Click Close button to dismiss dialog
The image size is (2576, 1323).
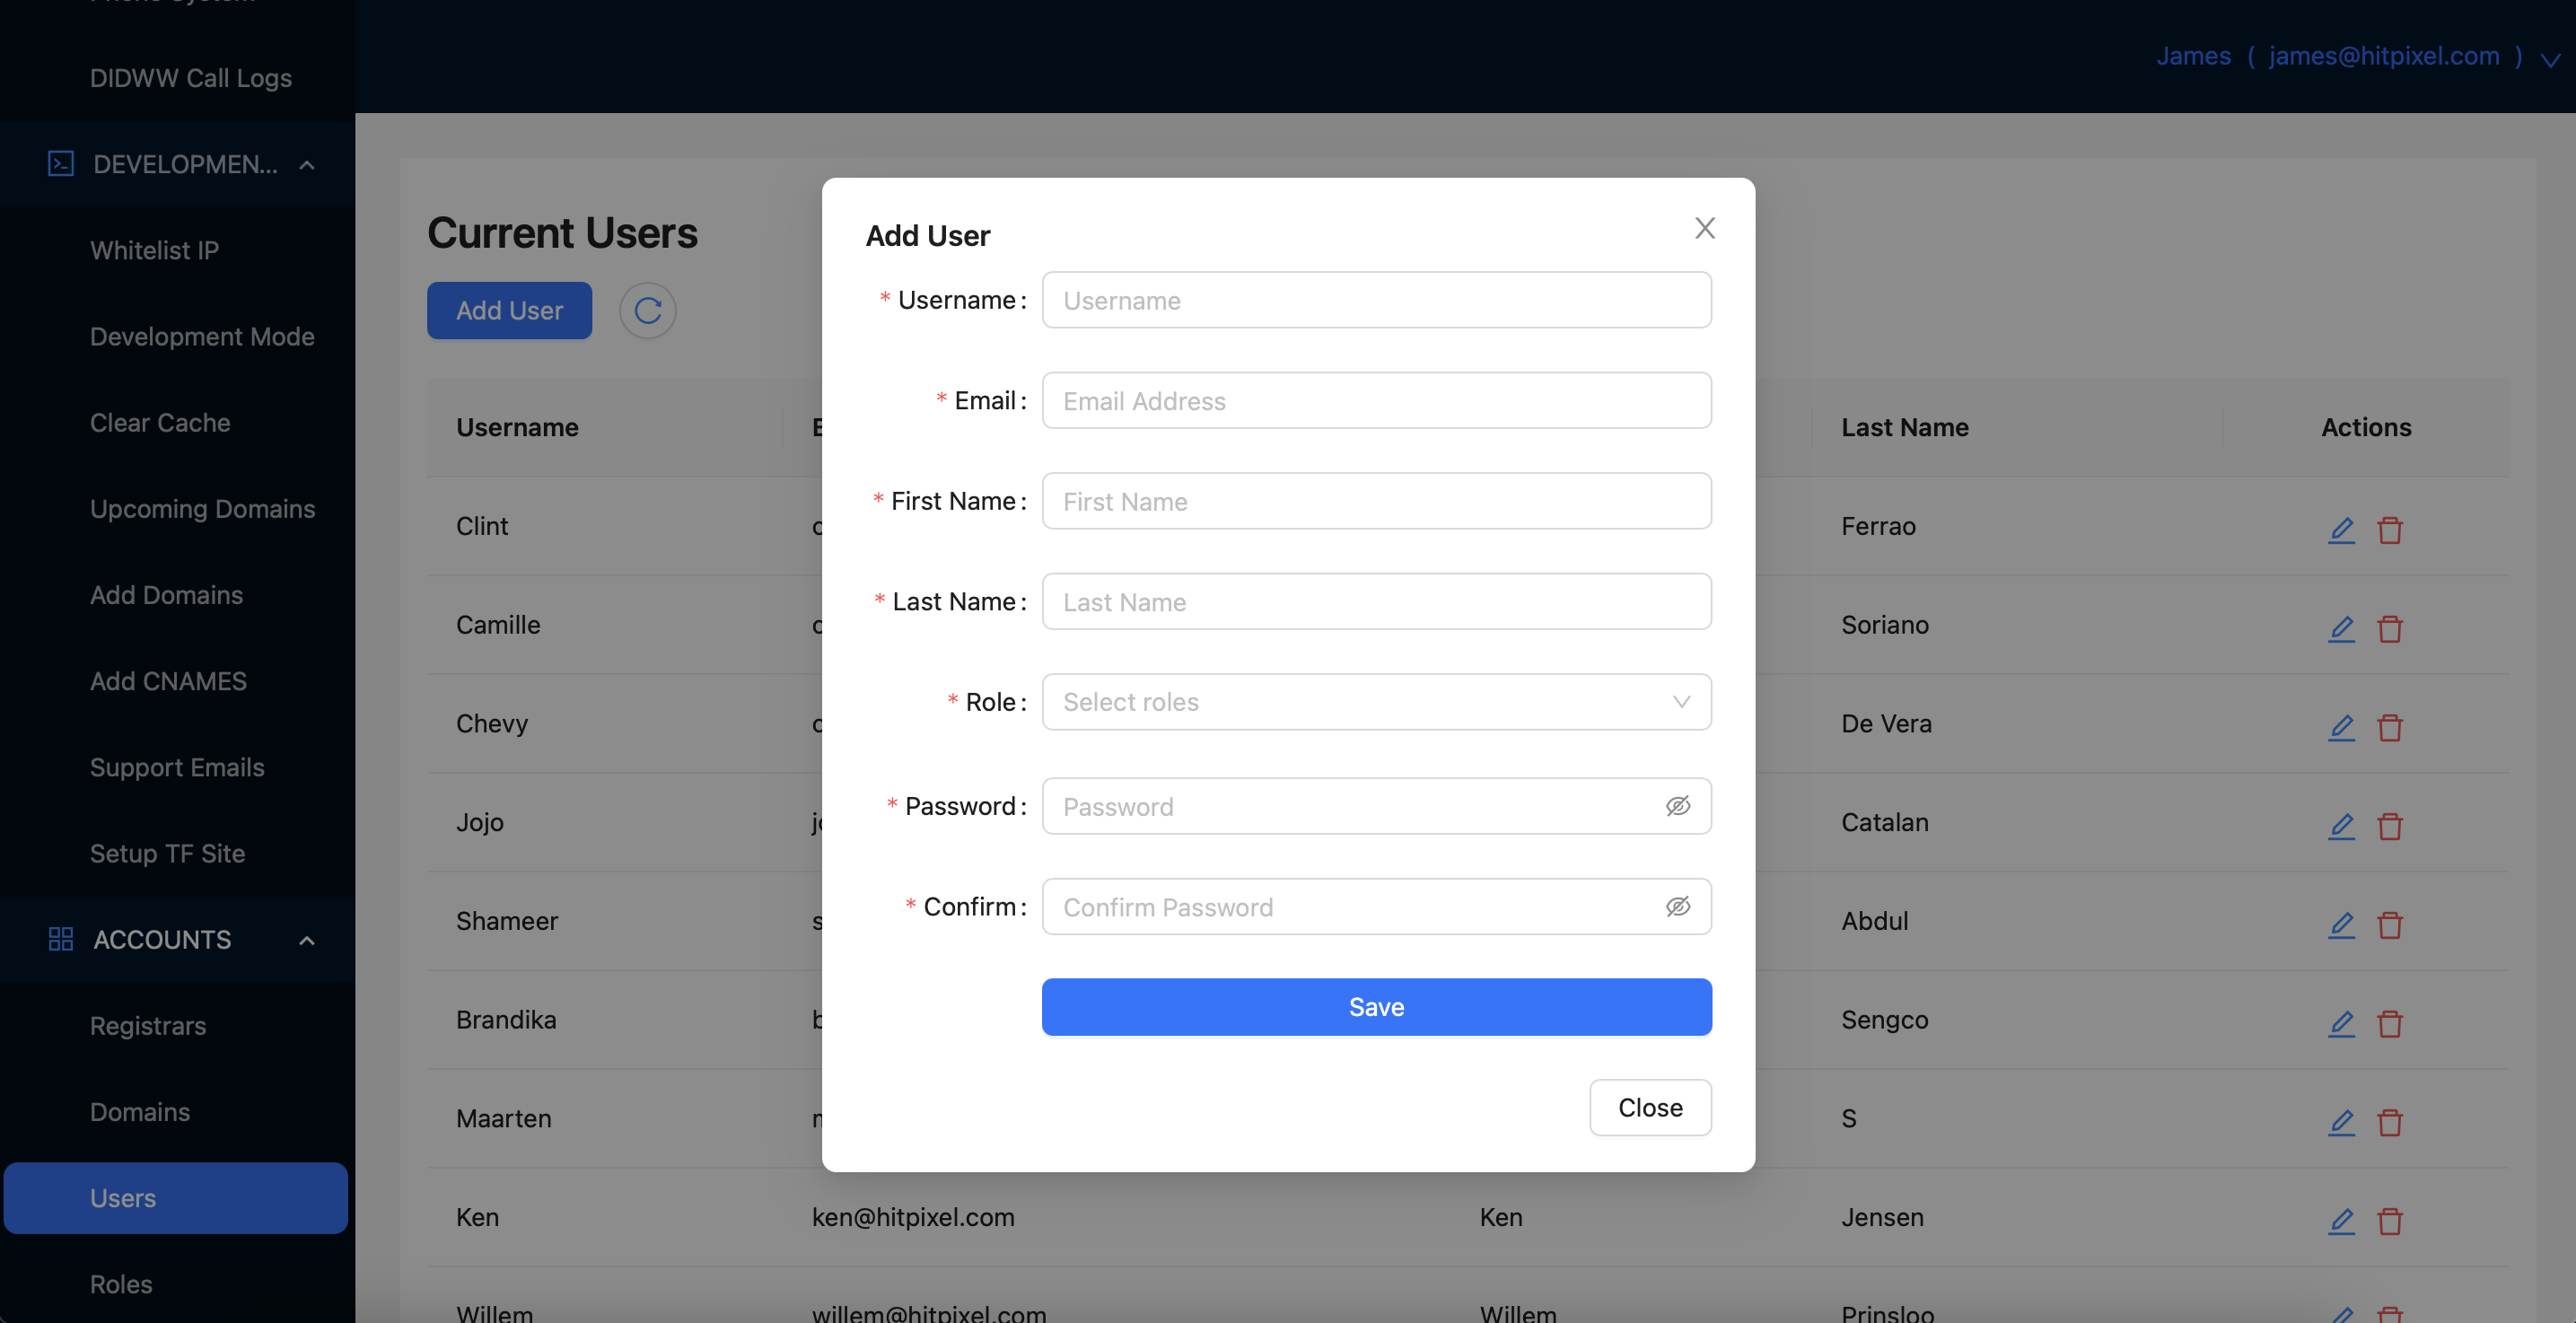[x=1648, y=1105]
